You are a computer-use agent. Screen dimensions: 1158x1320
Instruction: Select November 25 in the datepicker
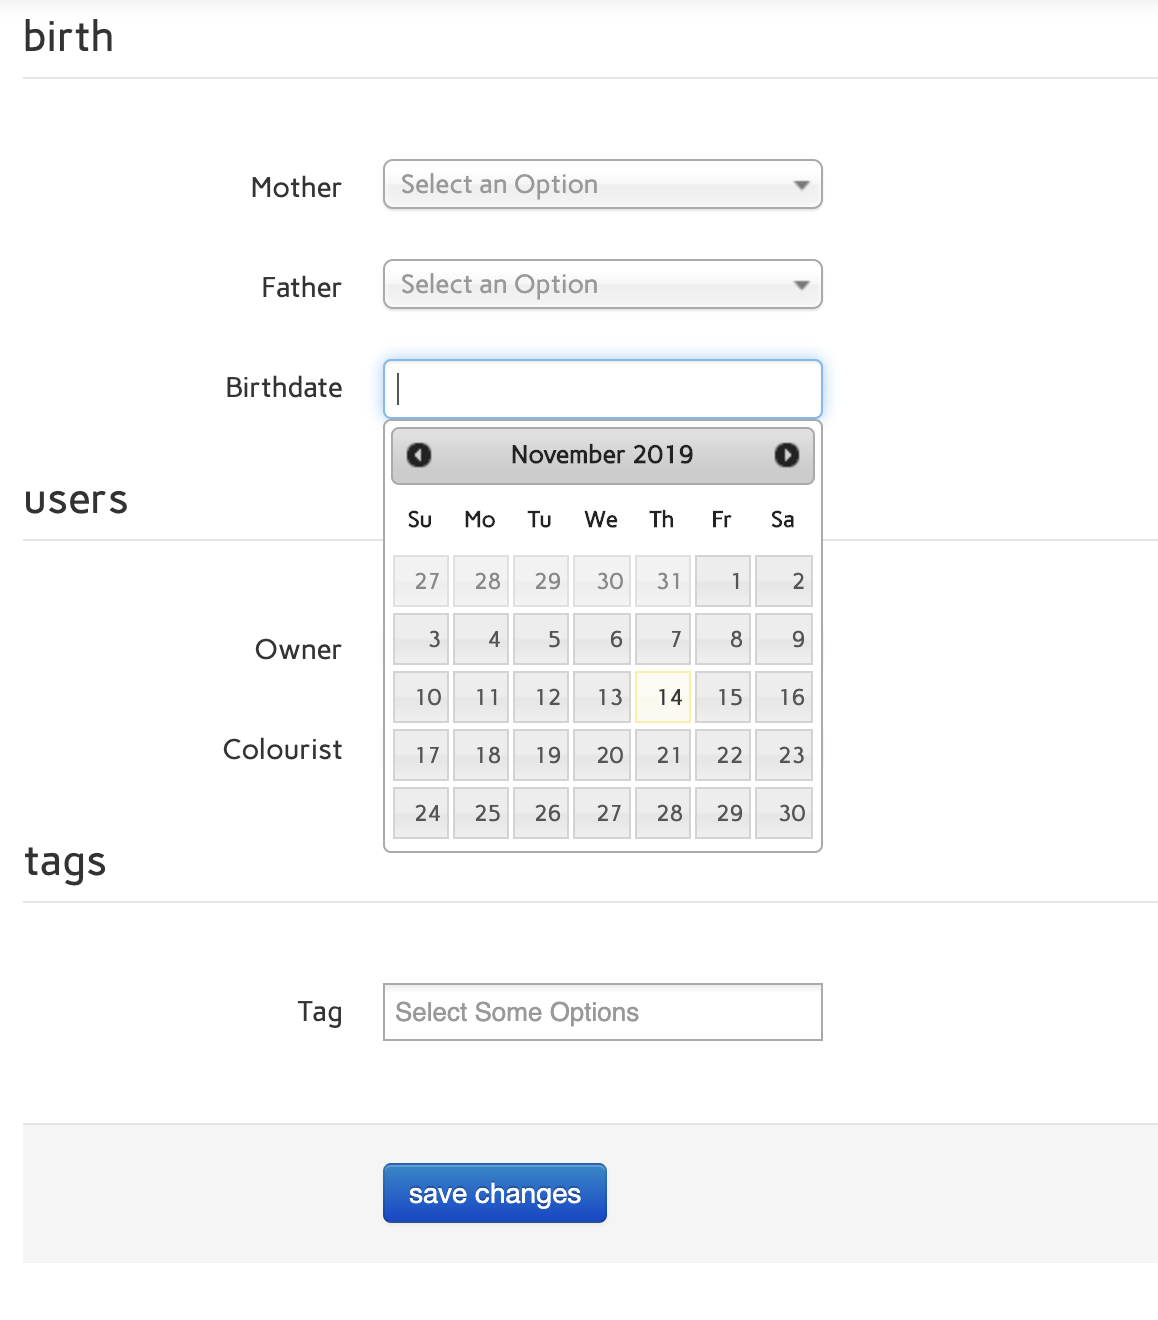click(x=481, y=813)
